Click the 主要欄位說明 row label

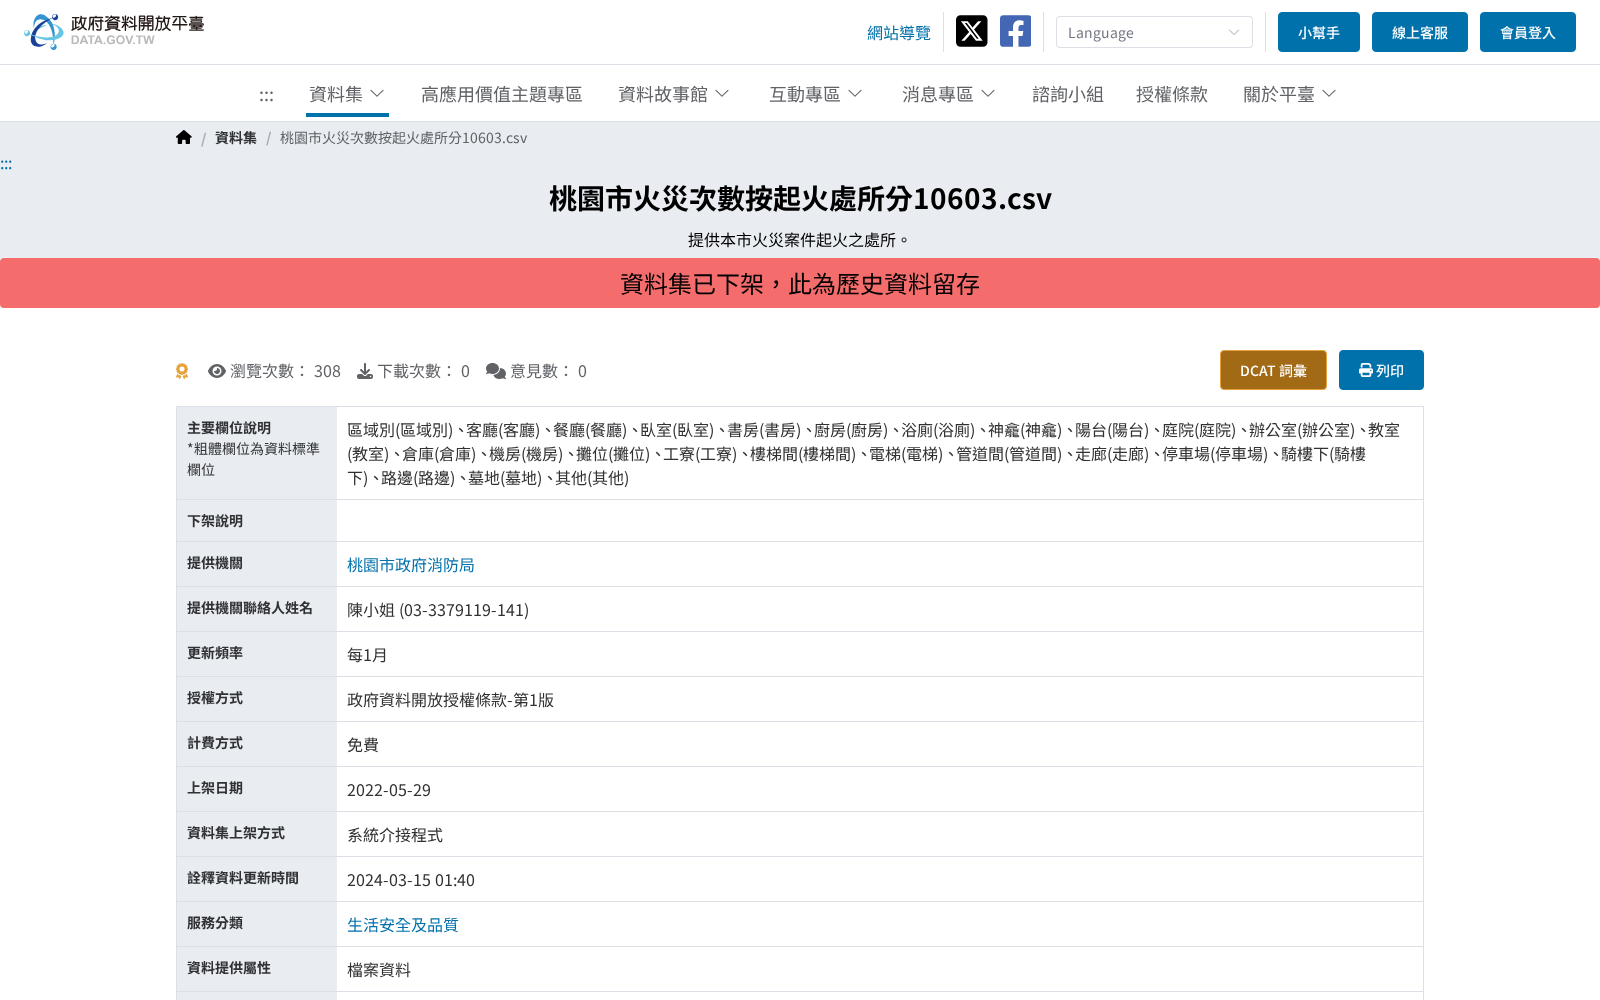tap(229, 428)
